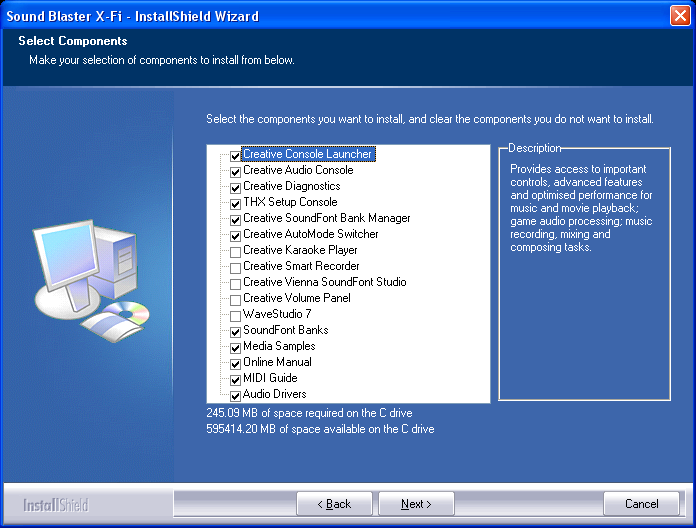
Task: Select the THX Setup Console label
Action: pyautogui.click(x=290, y=202)
